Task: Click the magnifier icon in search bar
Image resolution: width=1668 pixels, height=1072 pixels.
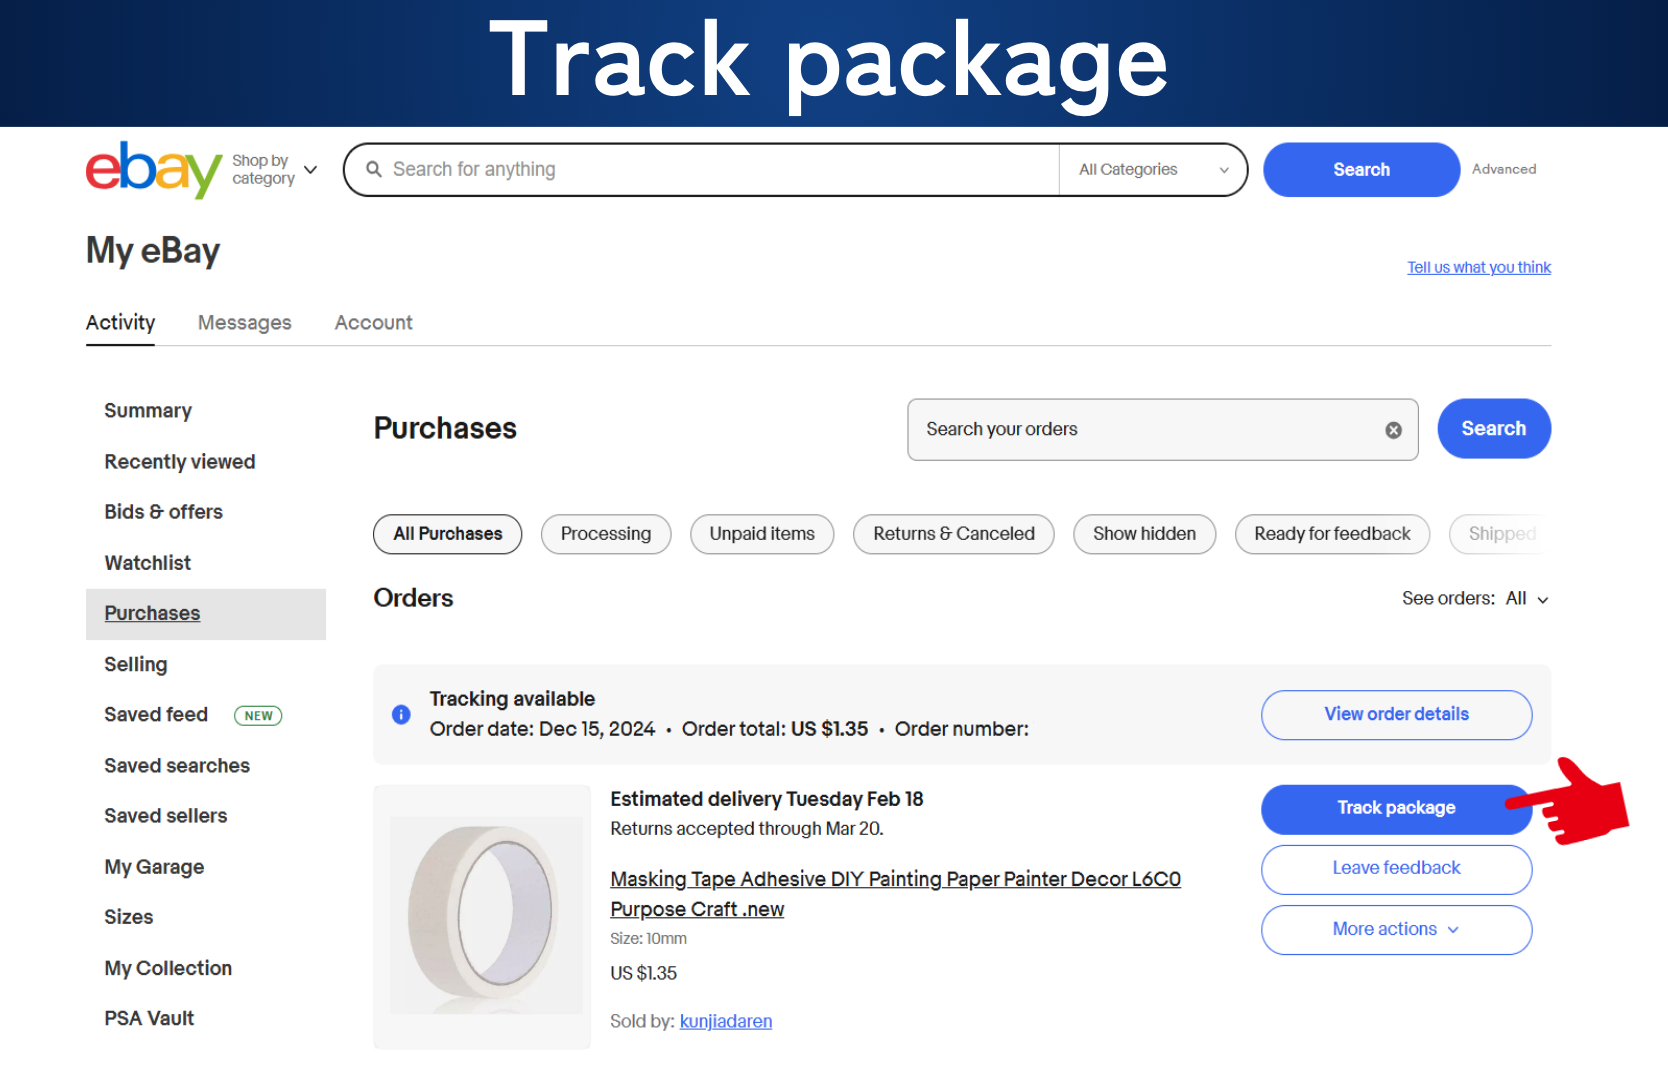Action: pos(374,169)
